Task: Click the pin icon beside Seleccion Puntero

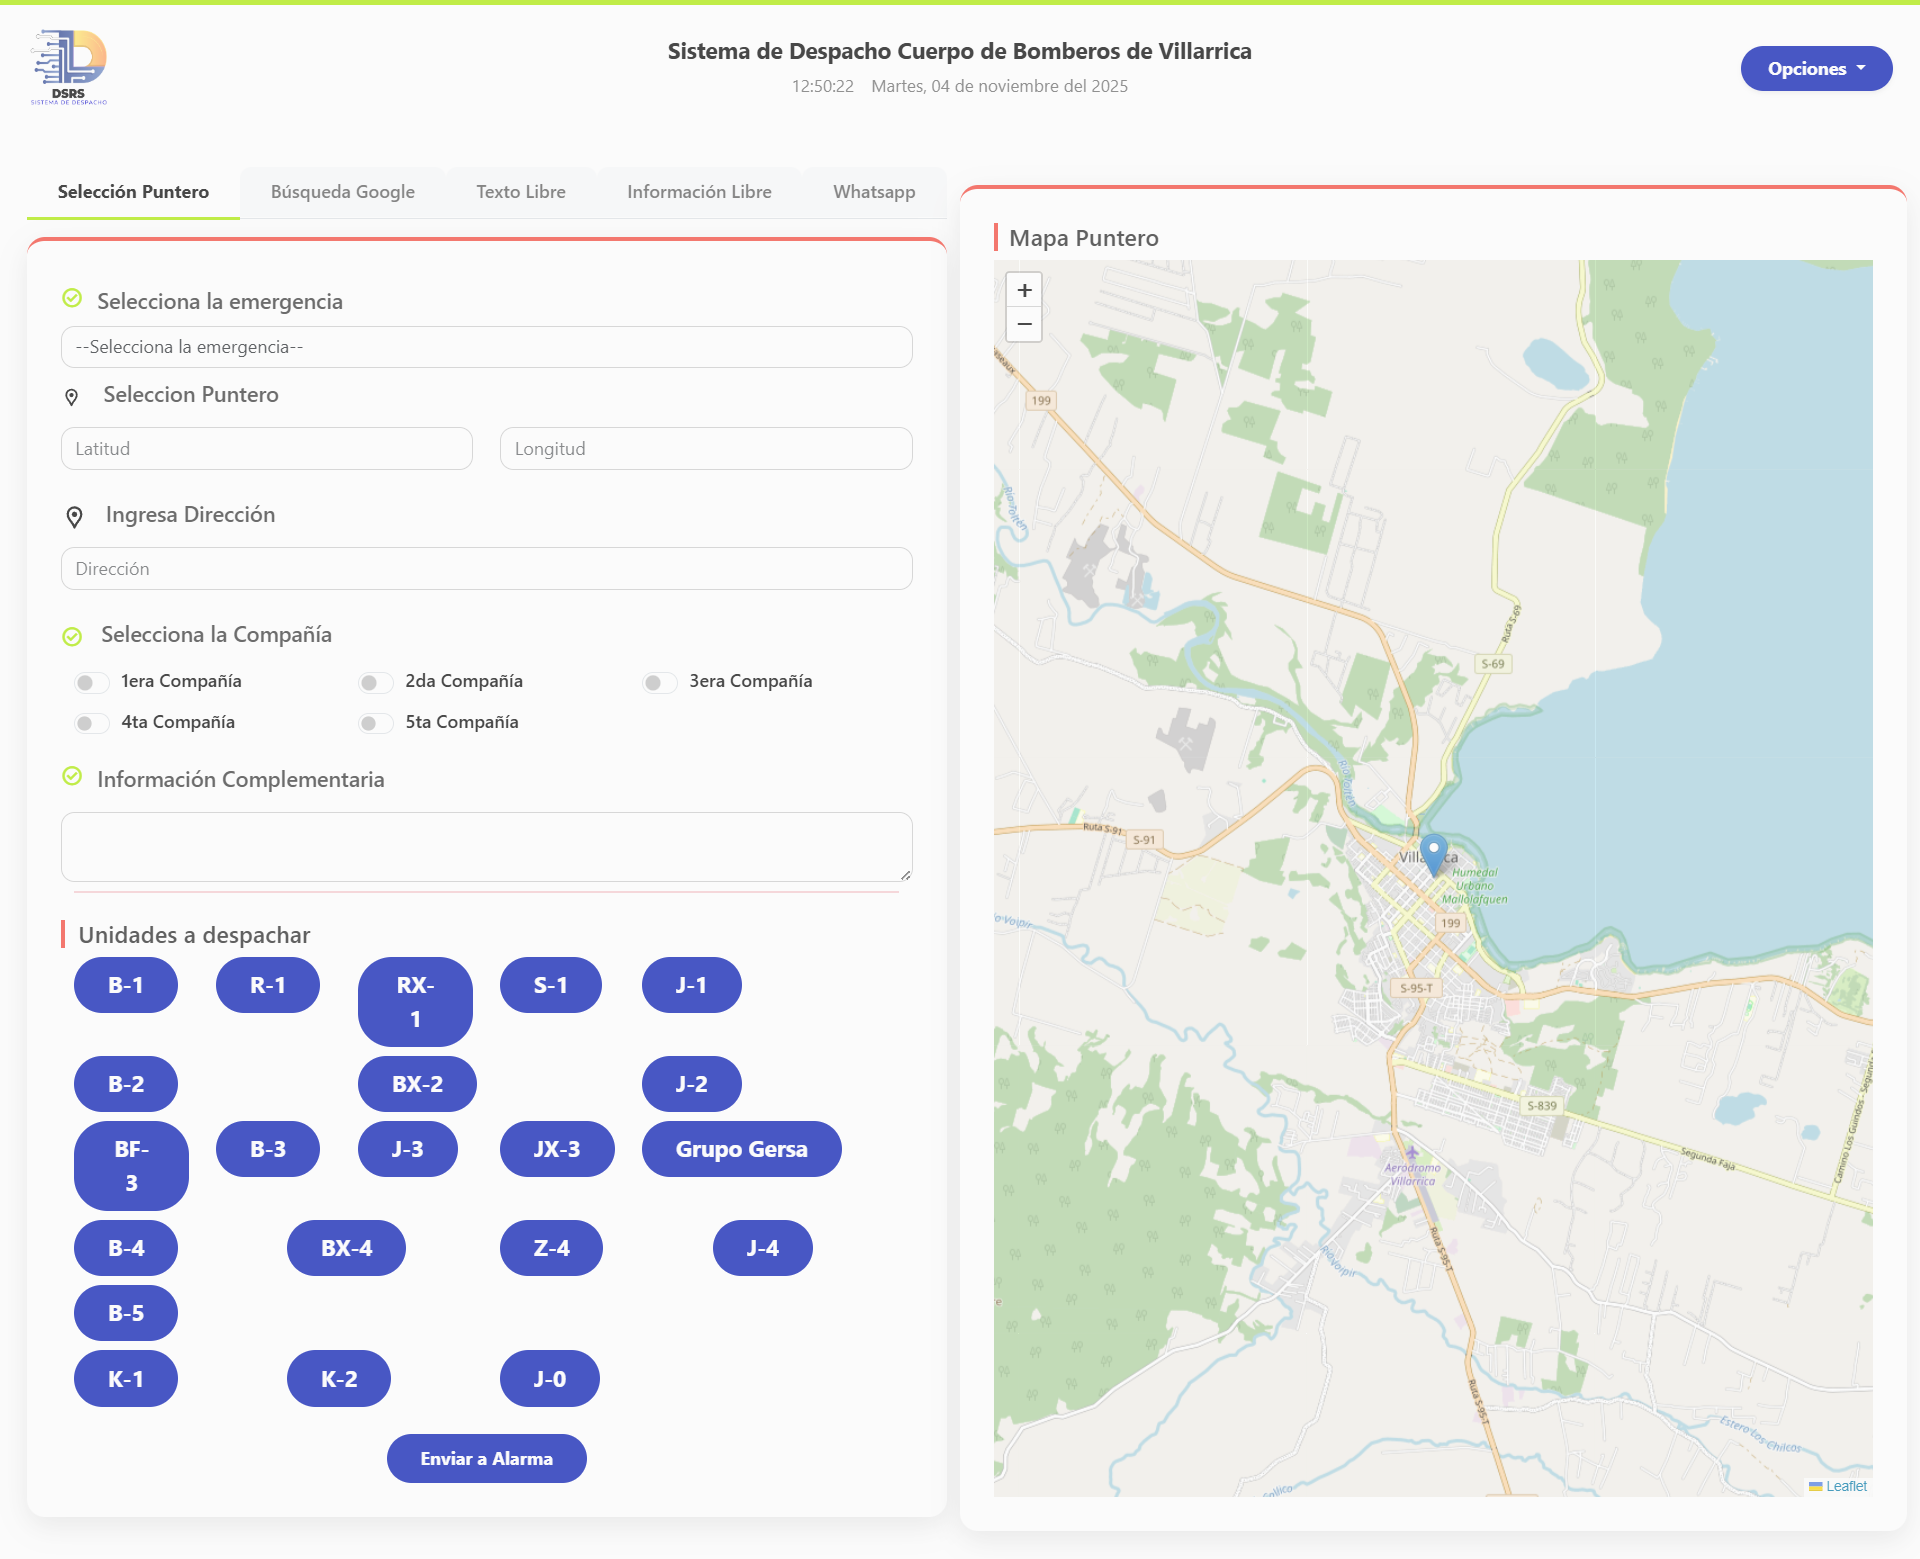Action: pos(72,397)
